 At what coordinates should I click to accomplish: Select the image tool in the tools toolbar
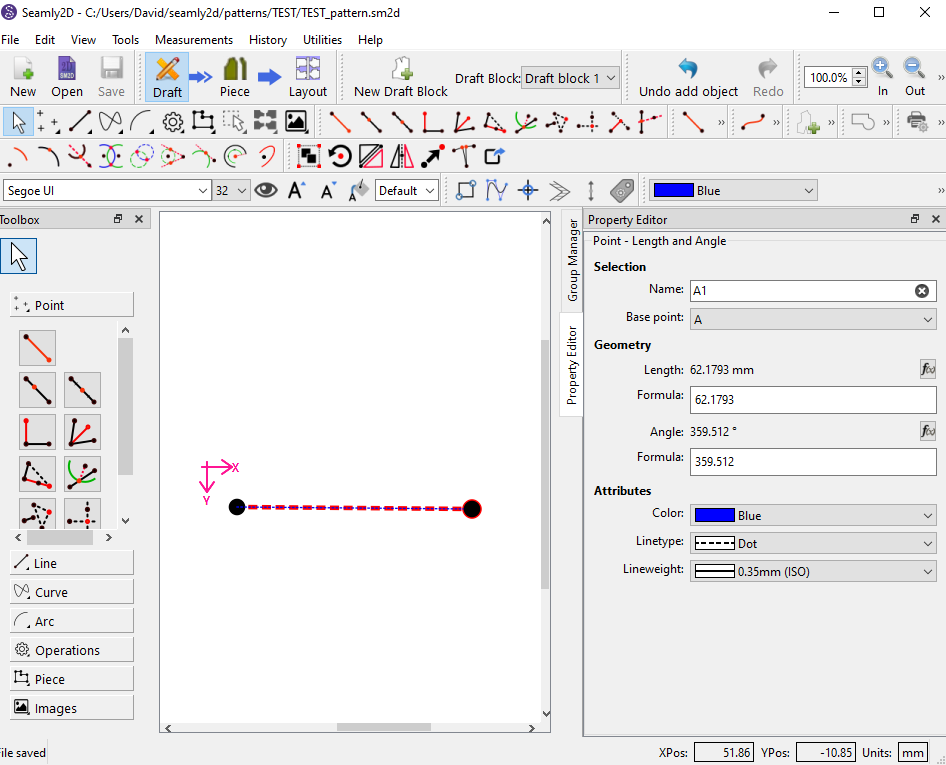[x=296, y=122]
